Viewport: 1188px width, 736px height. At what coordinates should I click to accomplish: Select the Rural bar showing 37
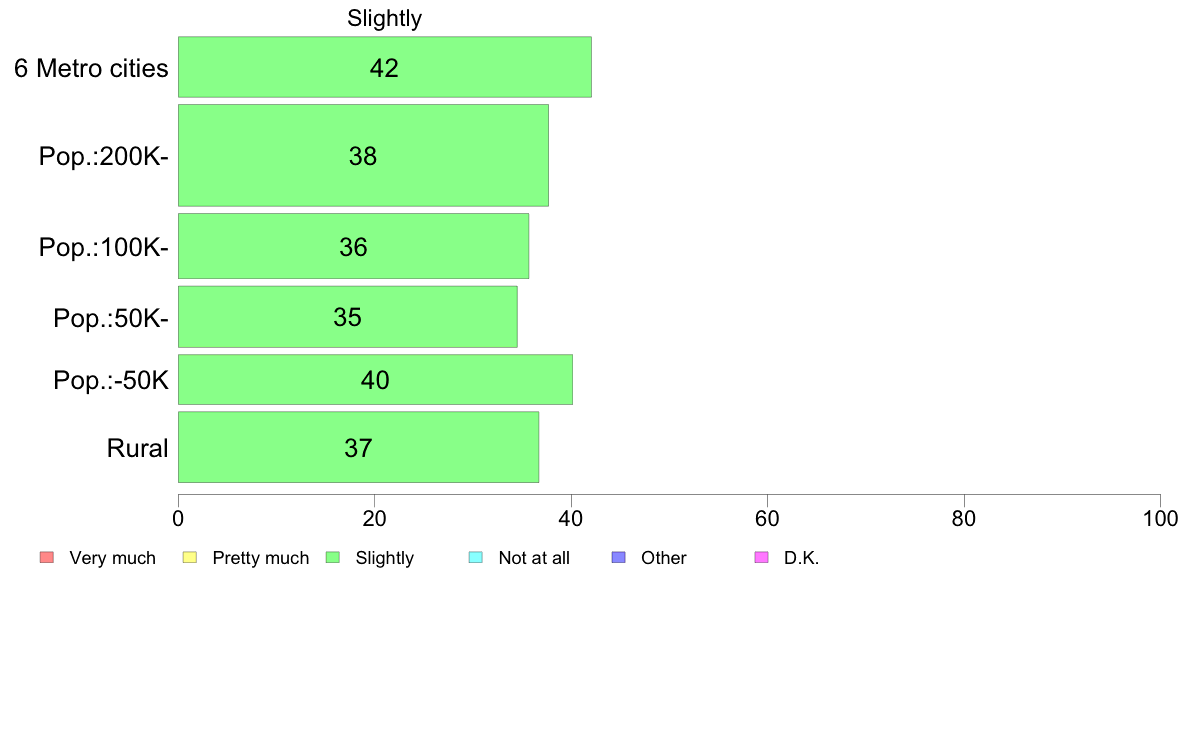pyautogui.click(x=358, y=447)
